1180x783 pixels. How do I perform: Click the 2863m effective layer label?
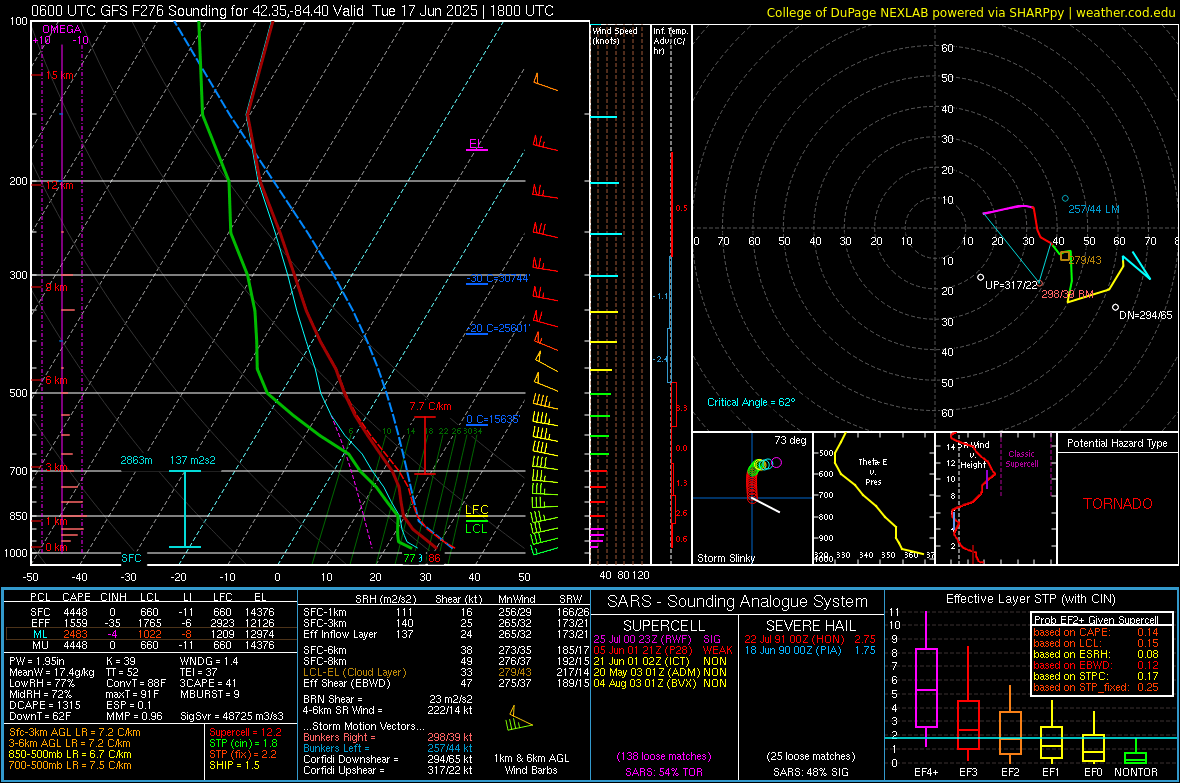click(136, 460)
